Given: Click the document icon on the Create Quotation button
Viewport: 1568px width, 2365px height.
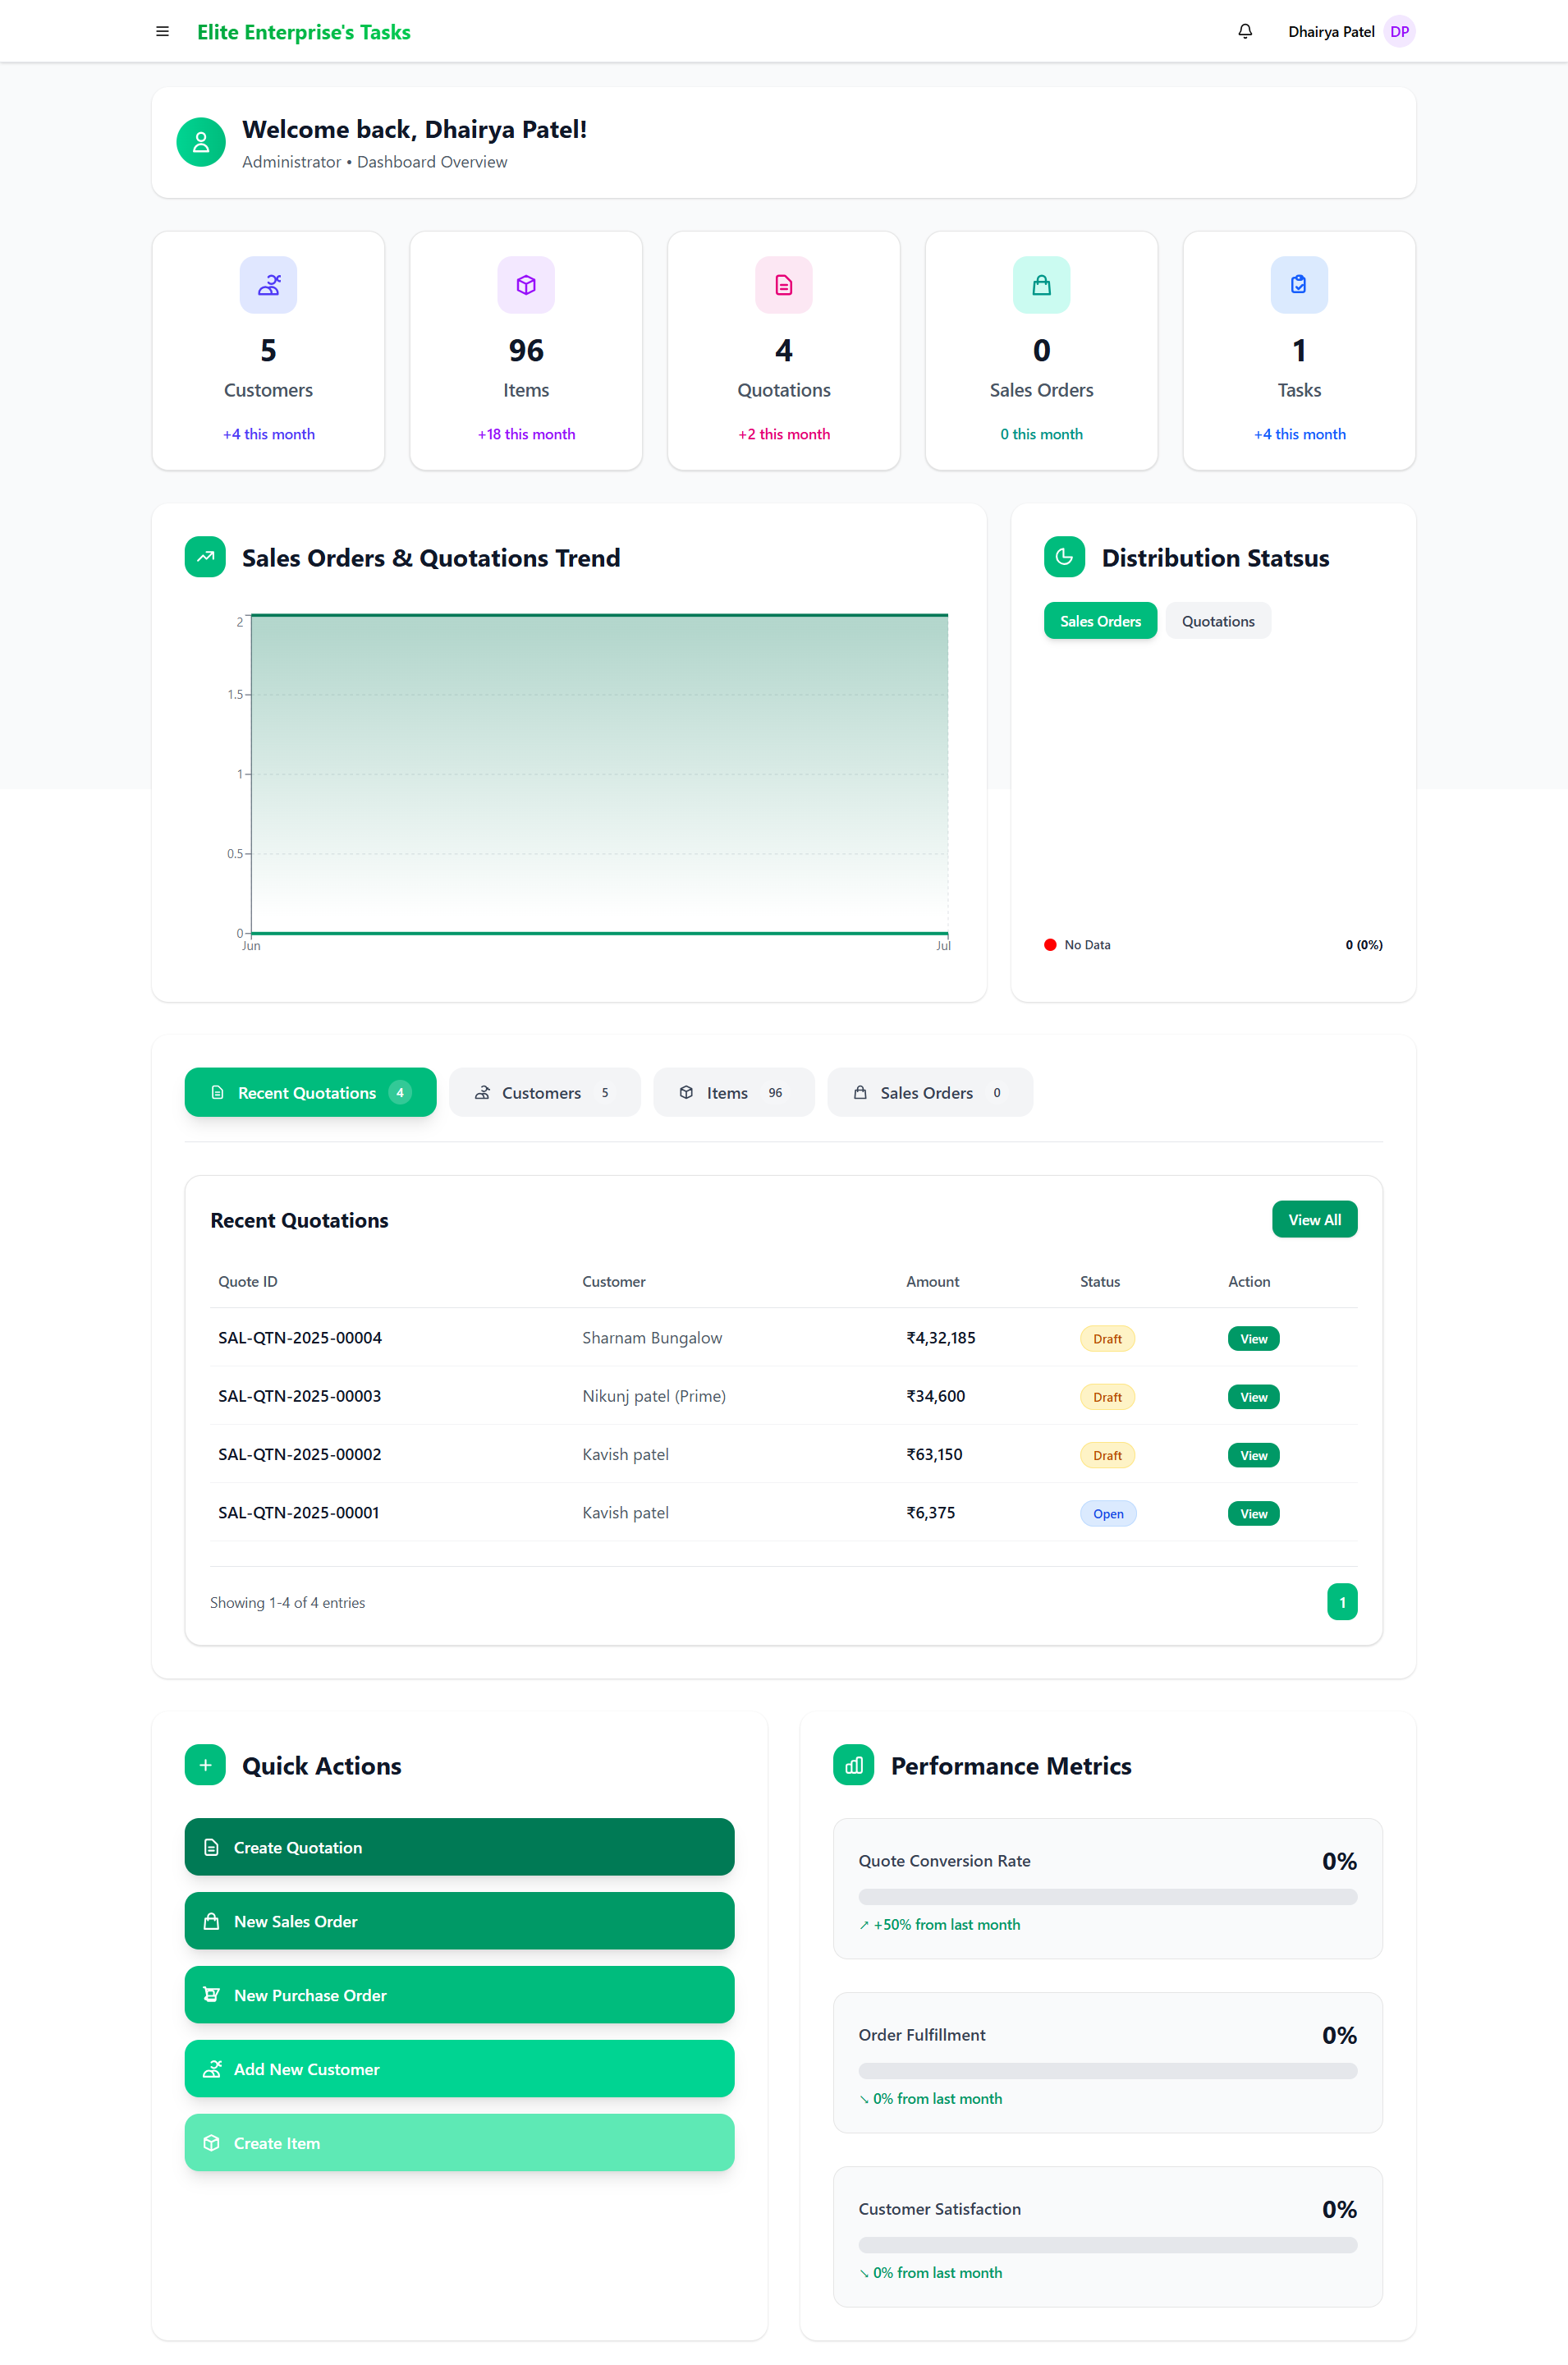Looking at the screenshot, I should (x=211, y=1848).
